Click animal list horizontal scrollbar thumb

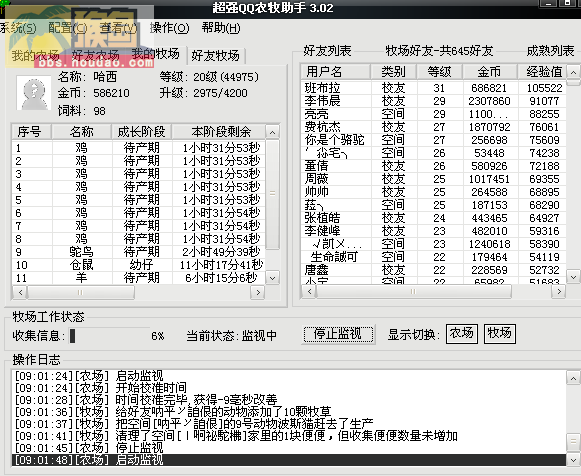[81, 292]
